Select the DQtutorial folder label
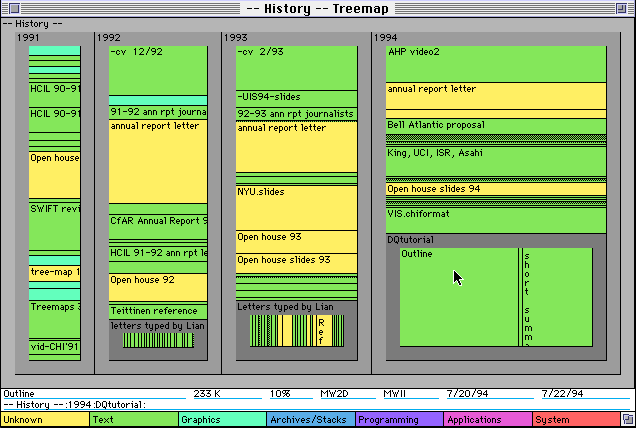Screen dimensions: 636x428 (x=410, y=239)
